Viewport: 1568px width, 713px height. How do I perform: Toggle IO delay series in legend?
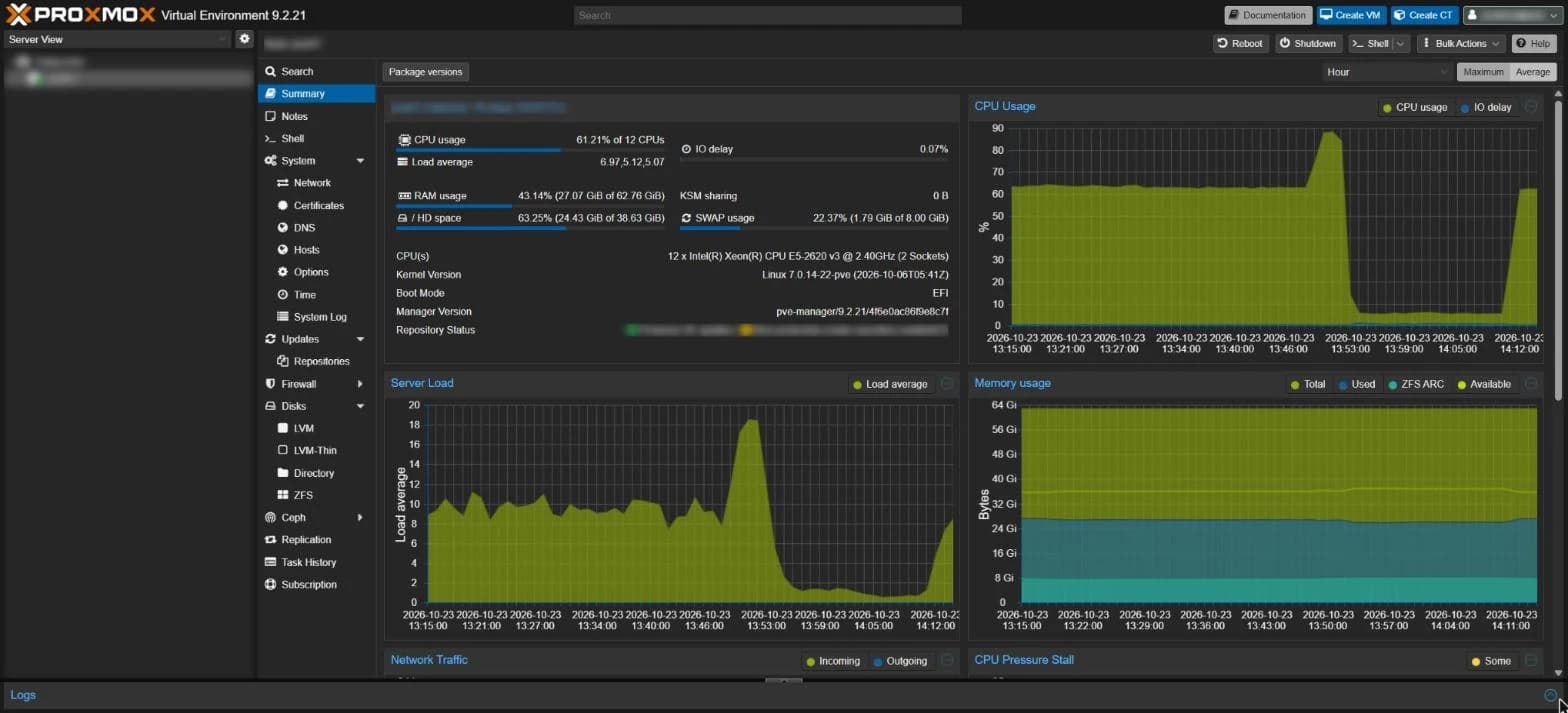click(1486, 107)
